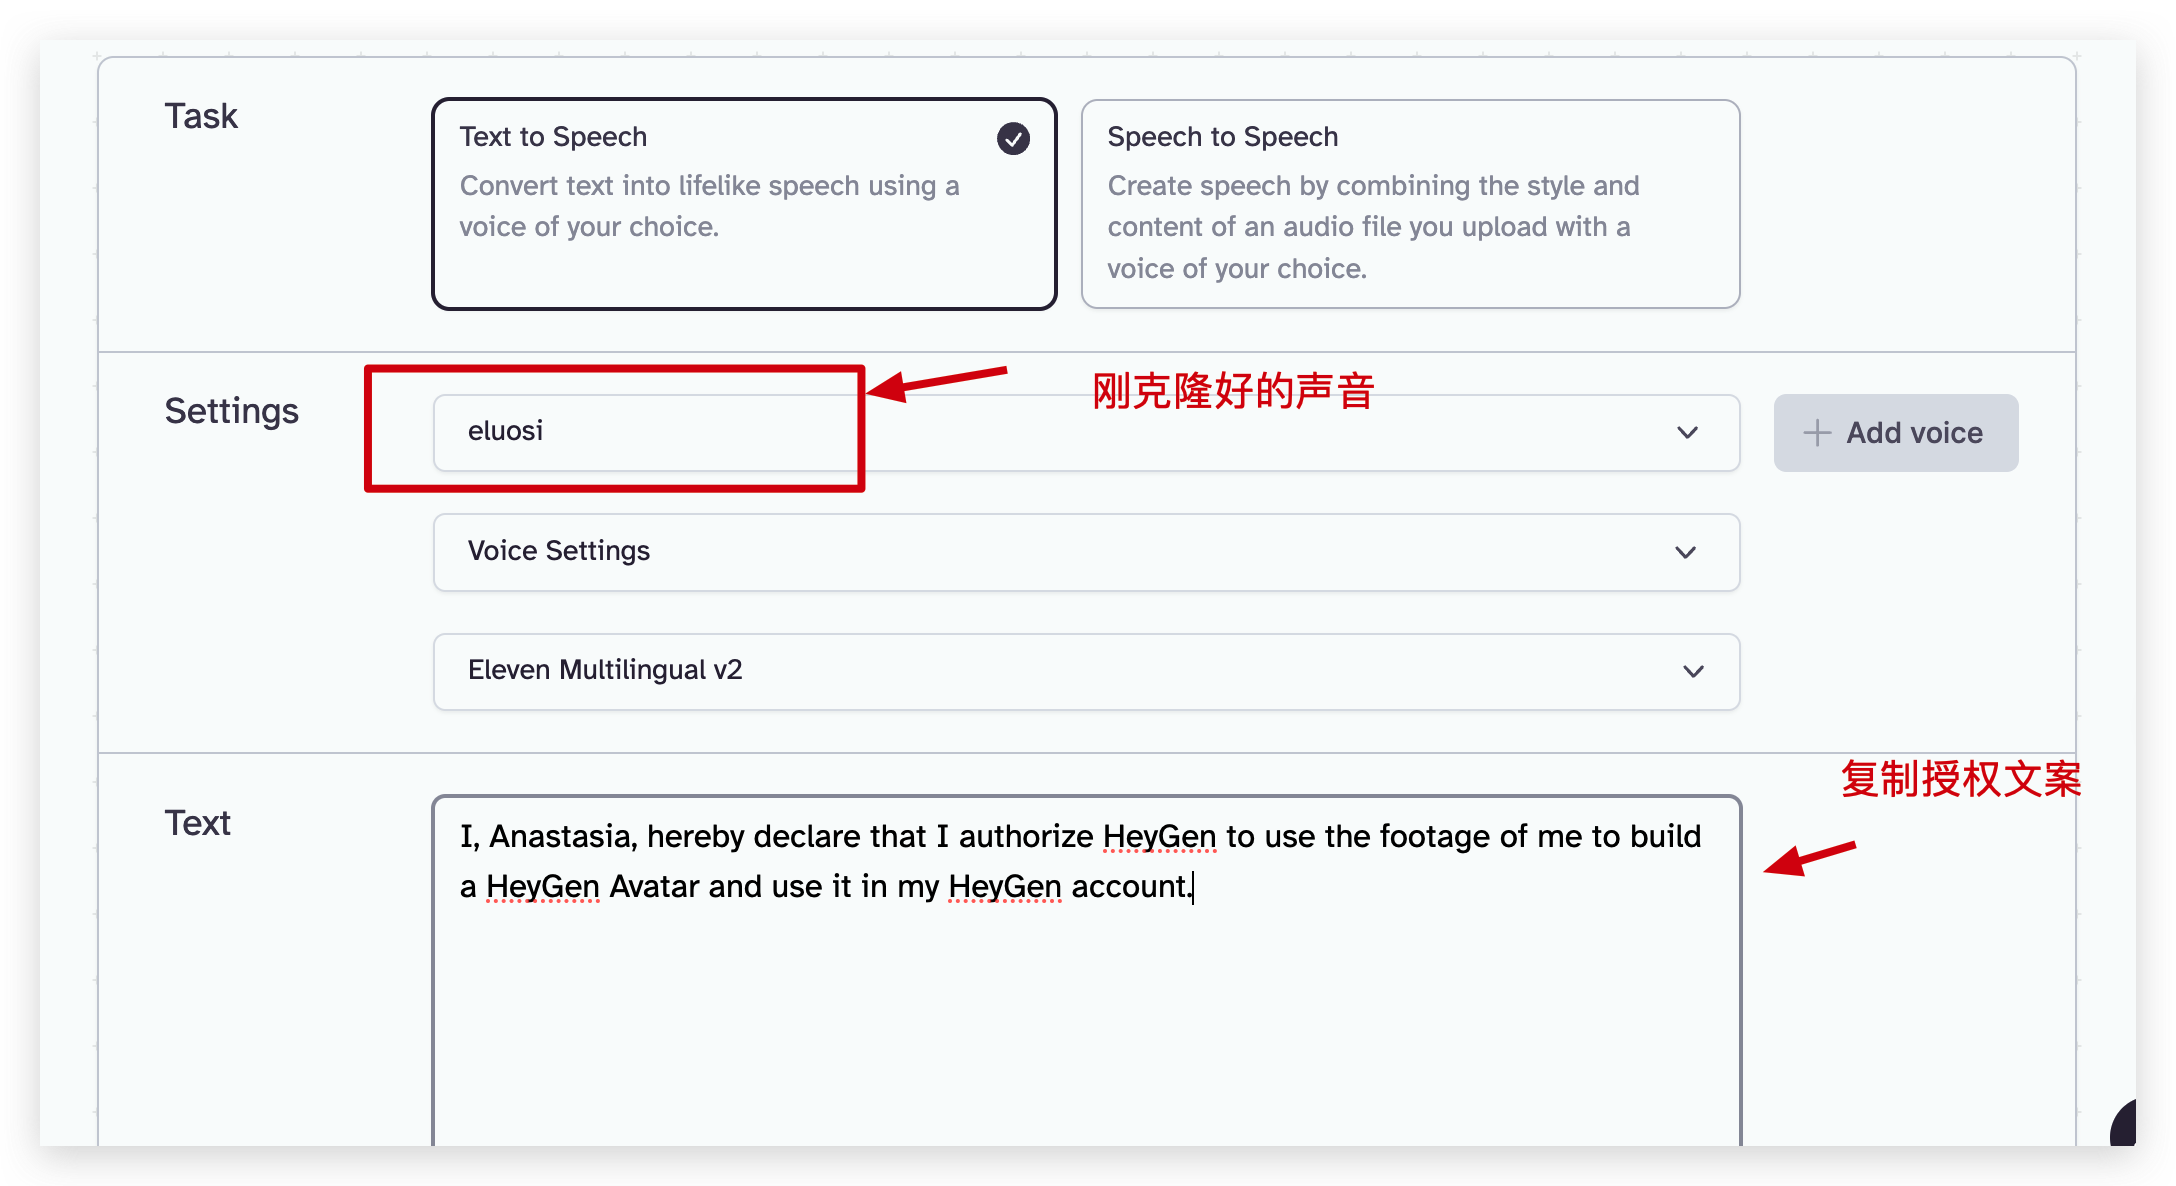The height and width of the screenshot is (1186, 2176).
Task: Open the dark chat bubble at bottom-right corner
Action: click(x=2124, y=1125)
